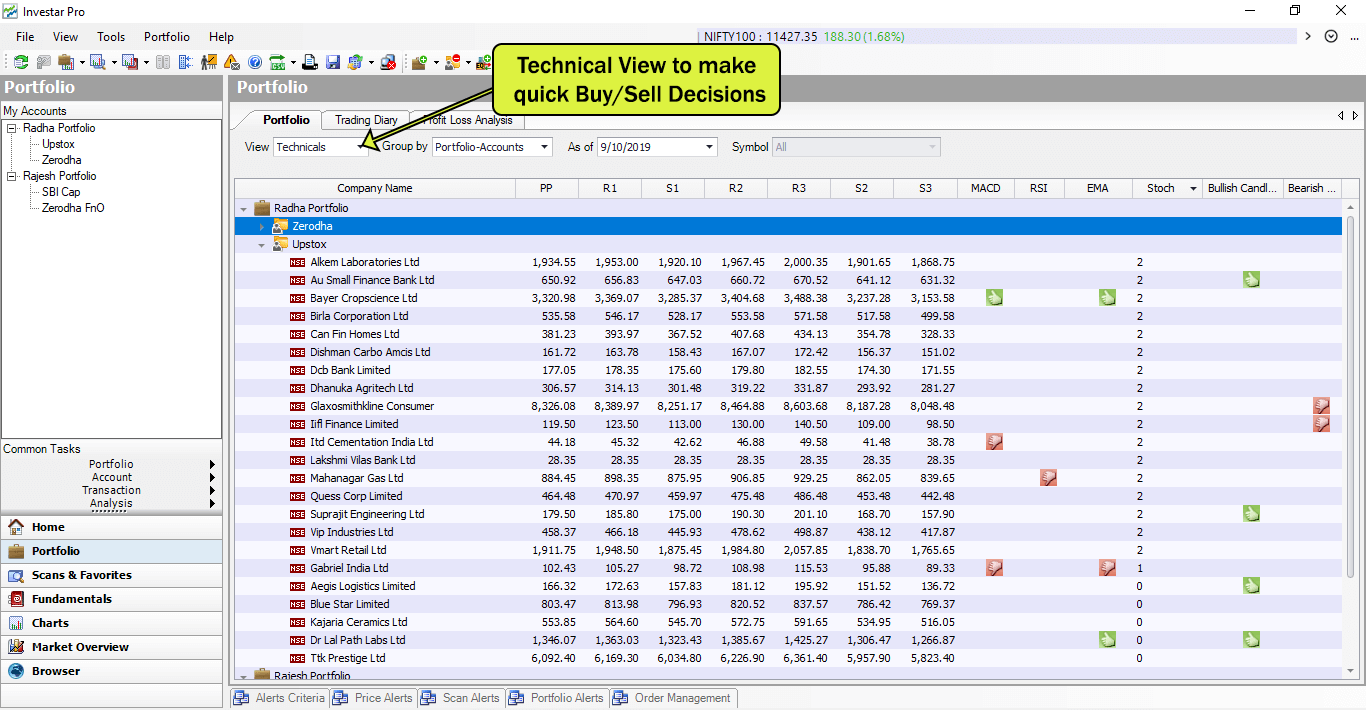This screenshot has width=1366, height=710.
Task: Open the Help icon in the toolbar
Action: [x=256, y=61]
